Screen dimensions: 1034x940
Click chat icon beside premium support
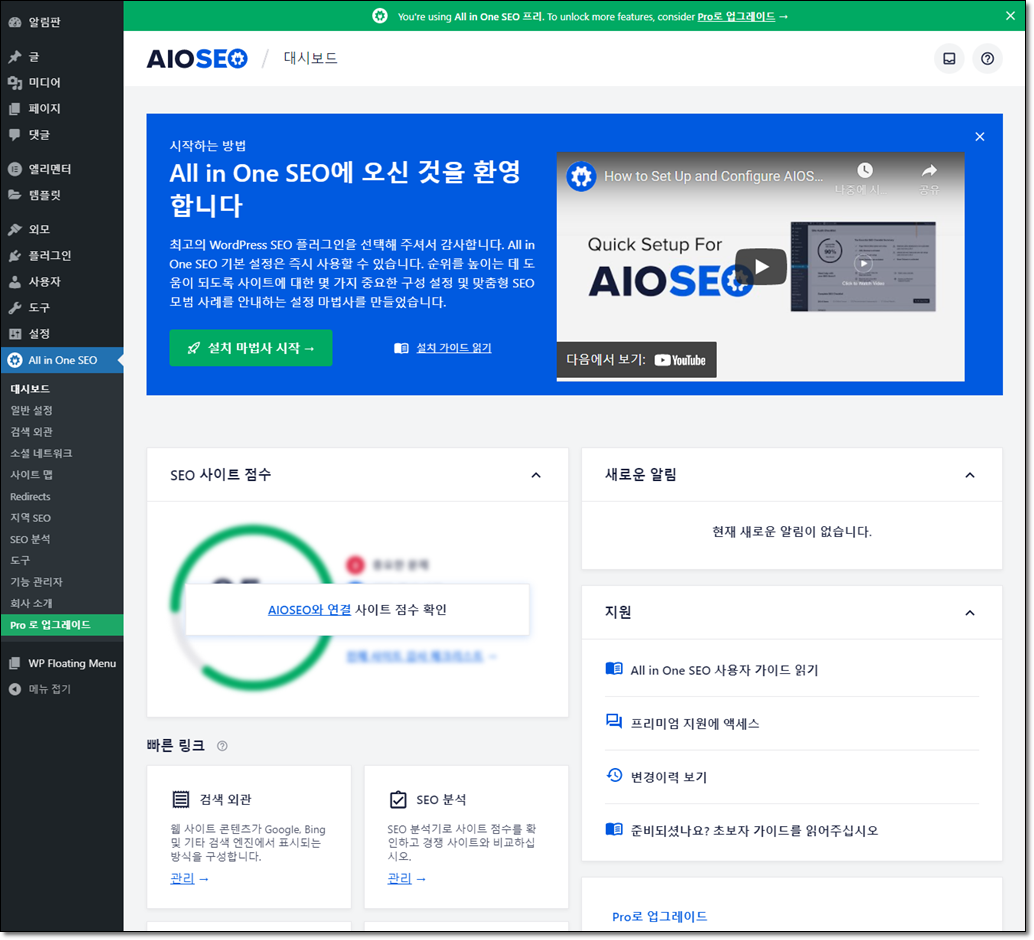pos(614,722)
